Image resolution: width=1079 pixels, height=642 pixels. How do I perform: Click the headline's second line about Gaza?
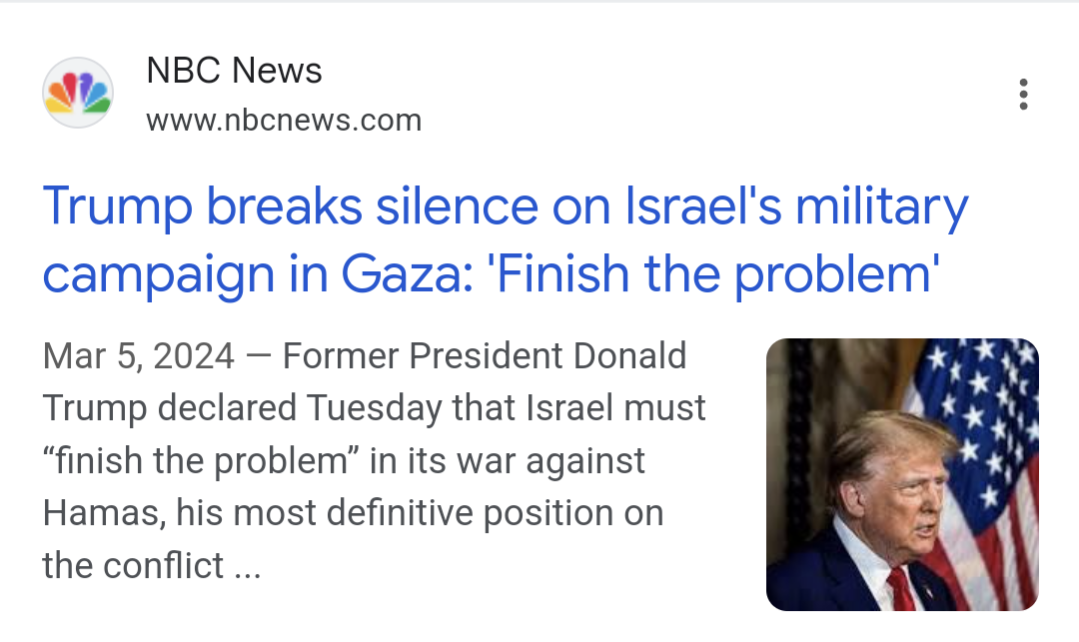pyautogui.click(x=490, y=272)
